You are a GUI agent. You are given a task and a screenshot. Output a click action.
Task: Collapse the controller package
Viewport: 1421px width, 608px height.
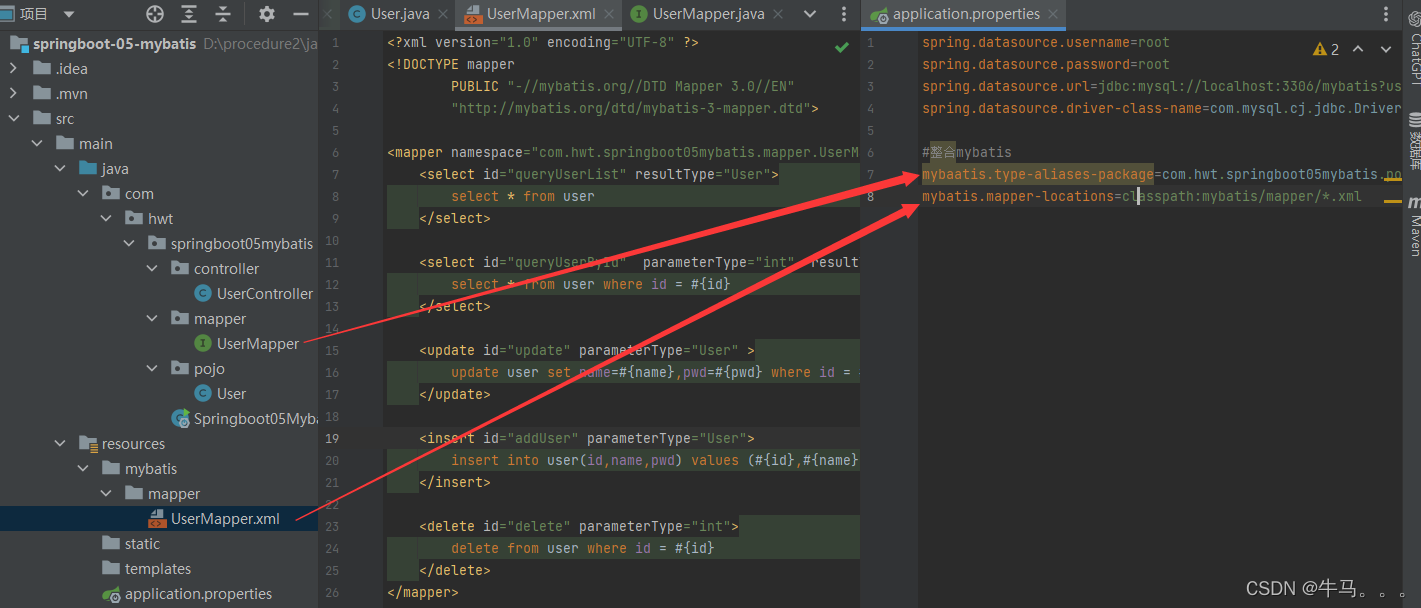(152, 269)
